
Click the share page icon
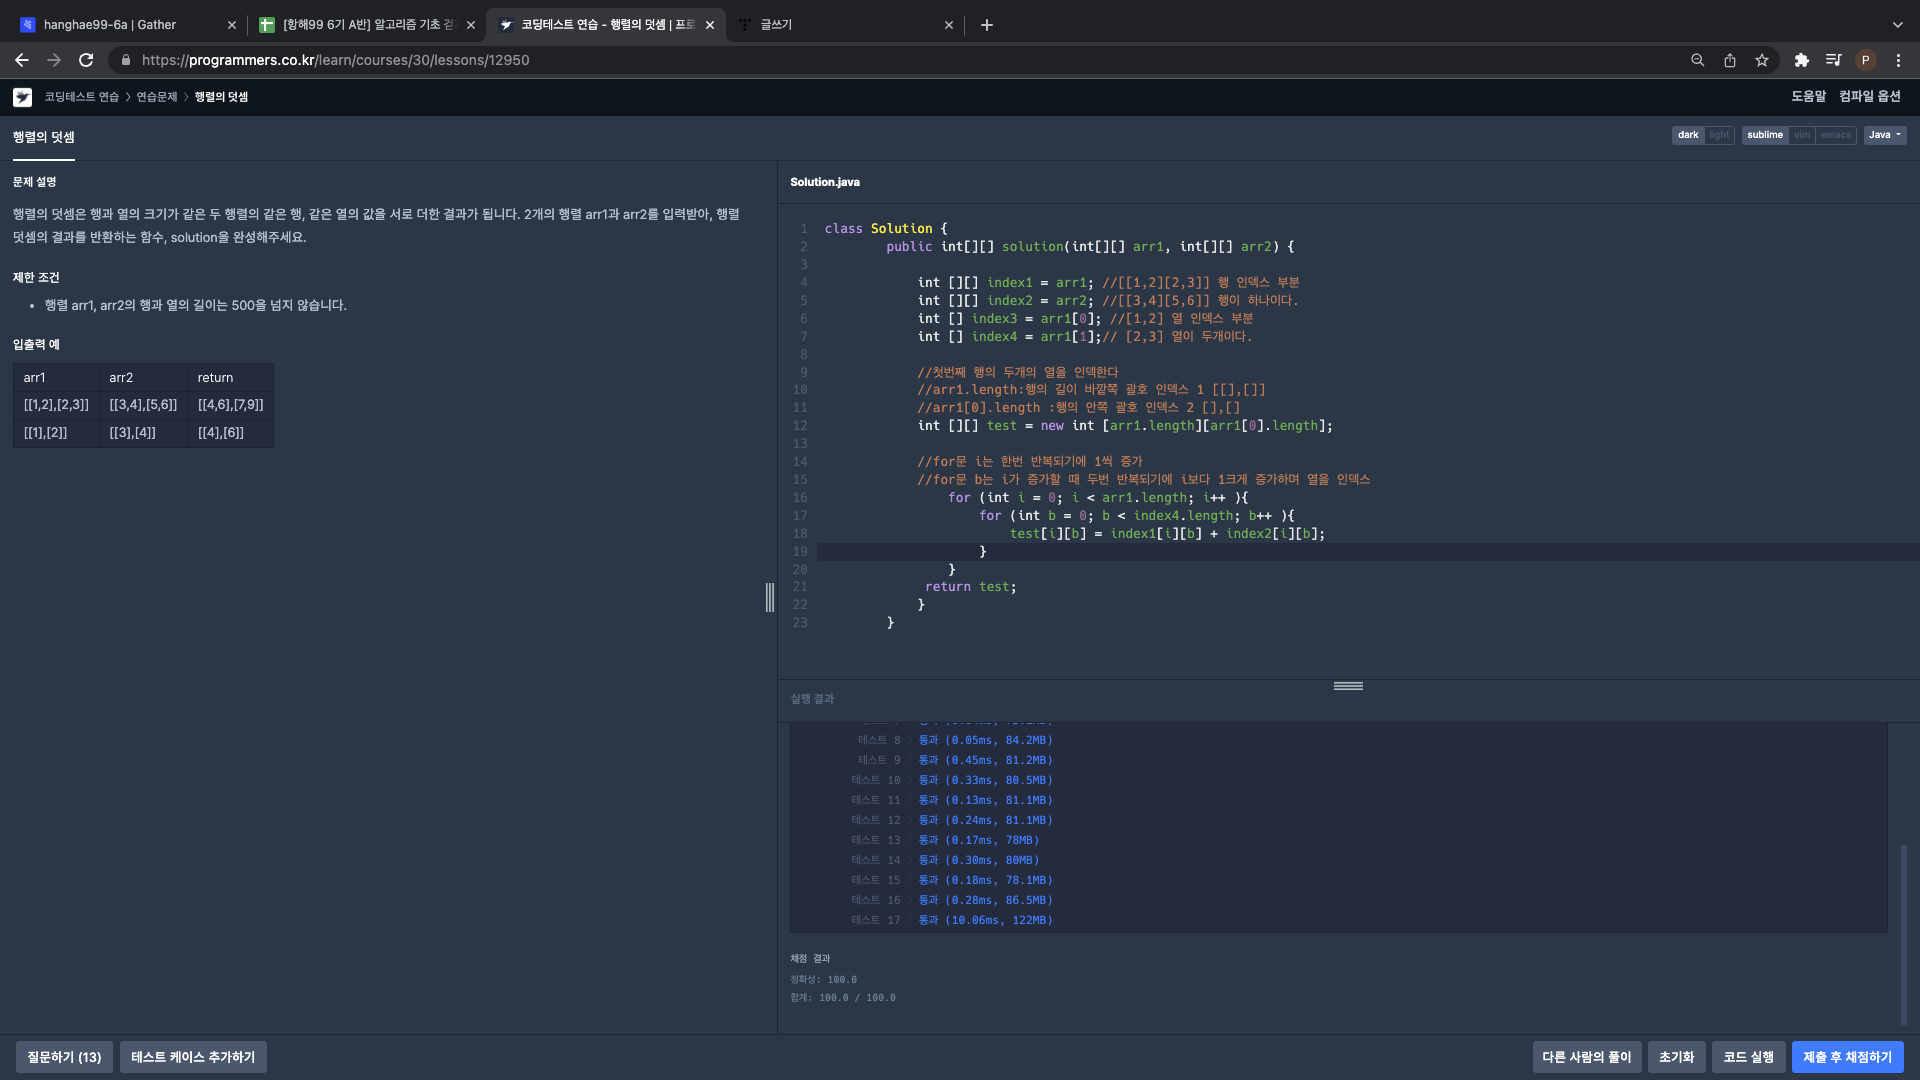point(1729,60)
